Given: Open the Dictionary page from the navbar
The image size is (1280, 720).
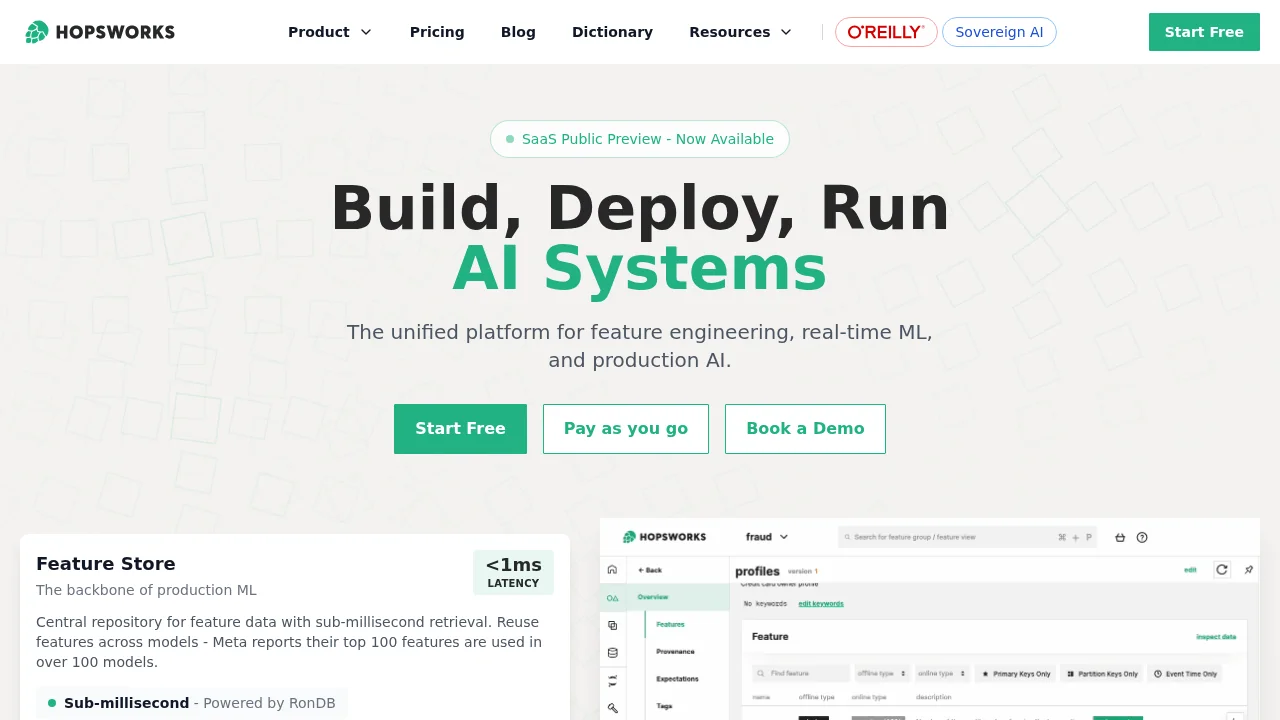Looking at the screenshot, I should [x=612, y=32].
